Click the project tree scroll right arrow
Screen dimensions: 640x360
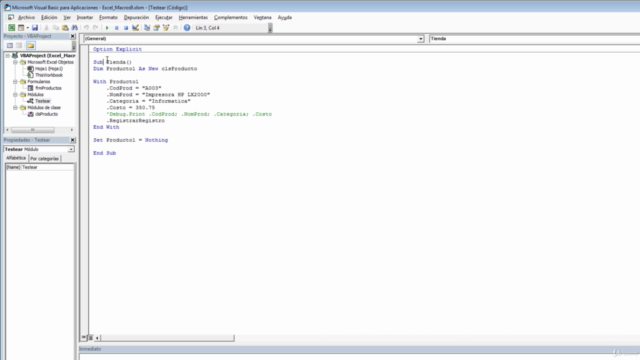[x=72, y=130]
